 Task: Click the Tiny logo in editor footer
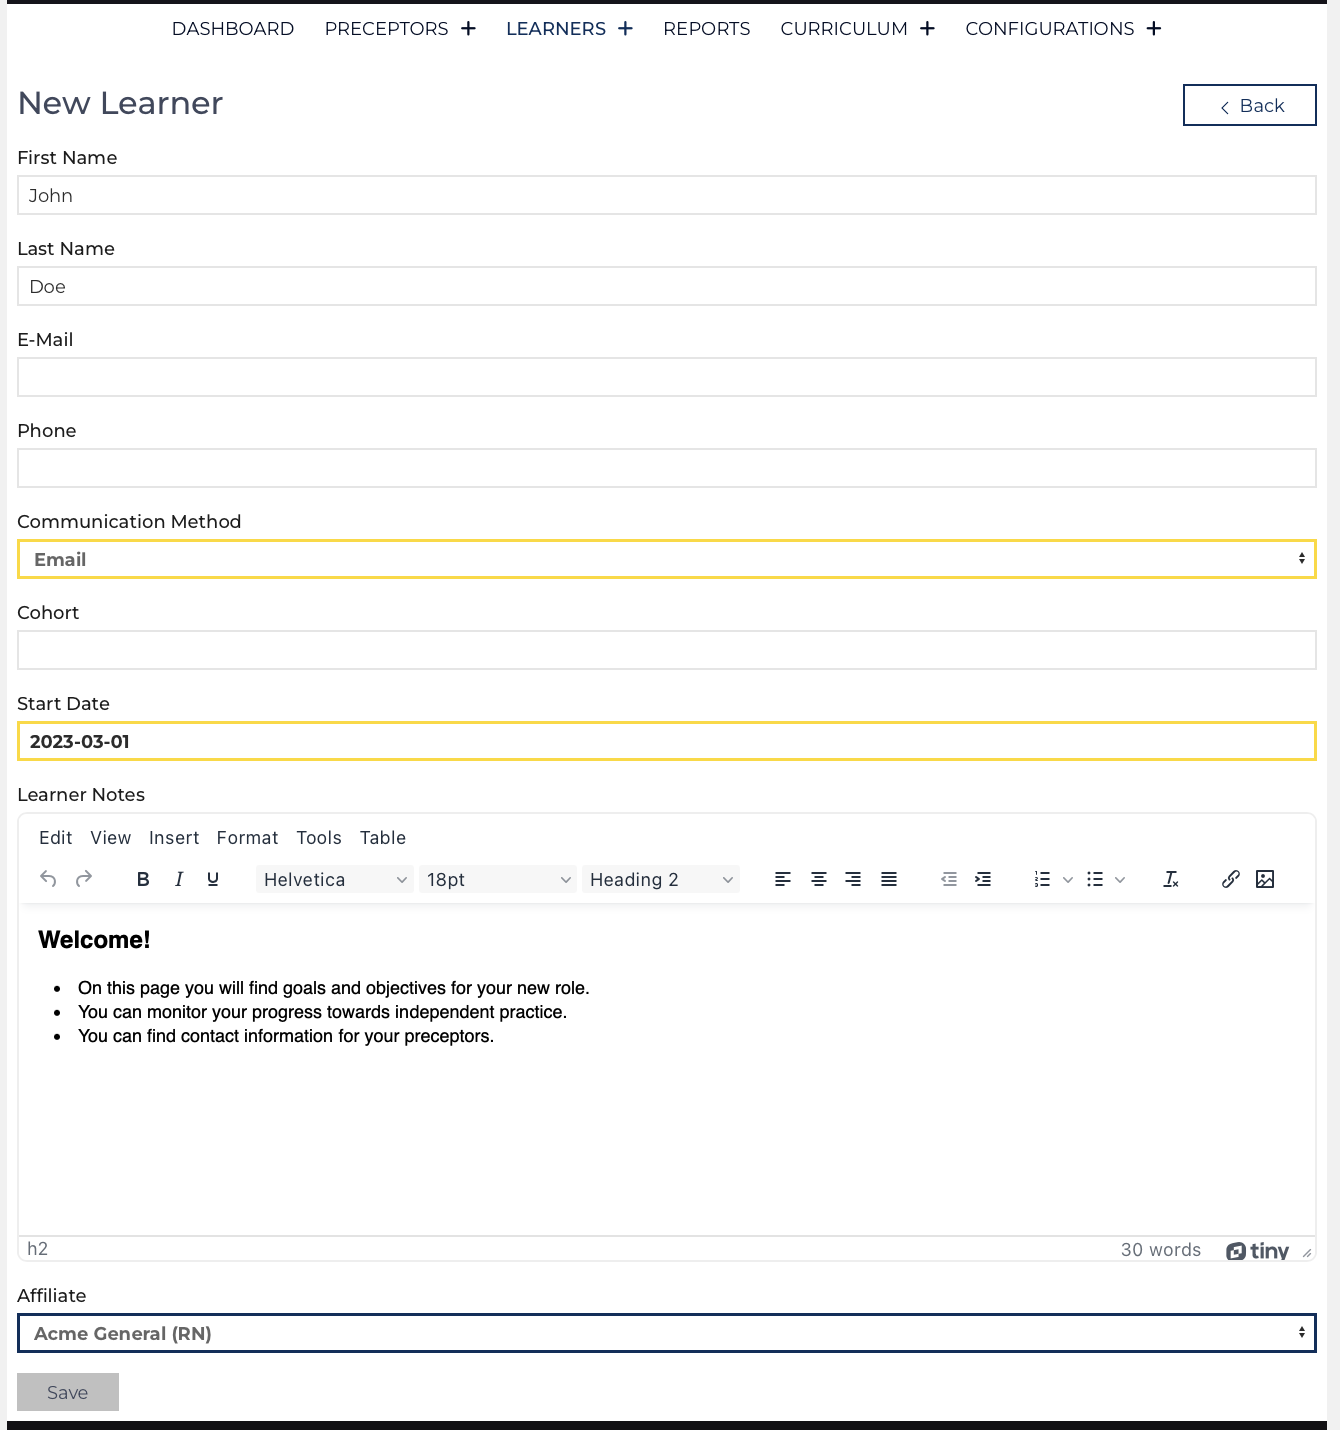coord(1257,1251)
